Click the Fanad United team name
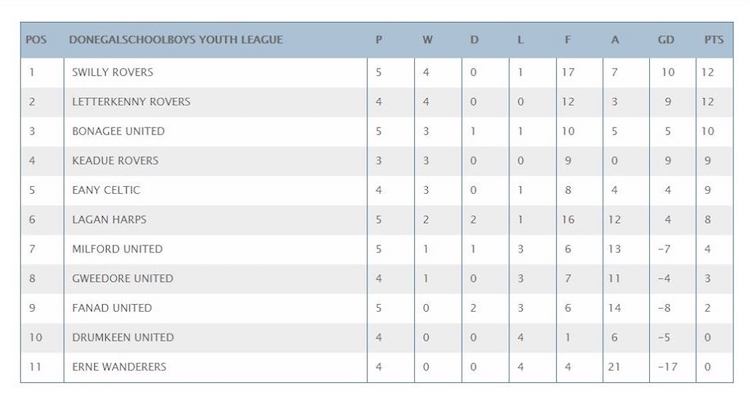This screenshot has height=397, width=750. coord(112,308)
